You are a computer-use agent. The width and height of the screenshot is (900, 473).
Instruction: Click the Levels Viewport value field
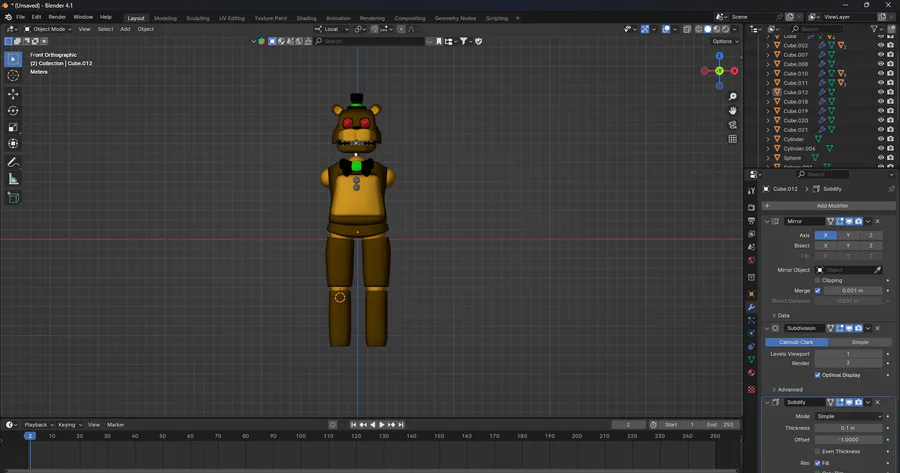[848, 354]
